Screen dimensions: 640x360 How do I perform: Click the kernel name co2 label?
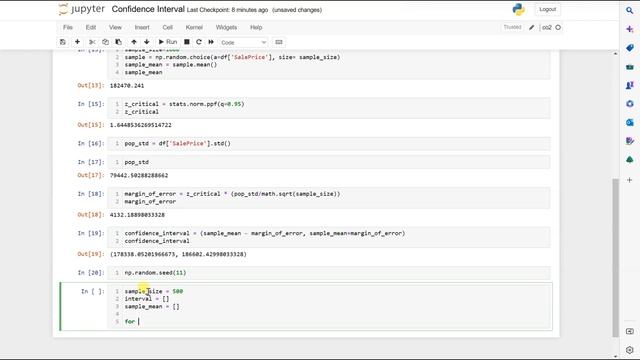point(547,27)
